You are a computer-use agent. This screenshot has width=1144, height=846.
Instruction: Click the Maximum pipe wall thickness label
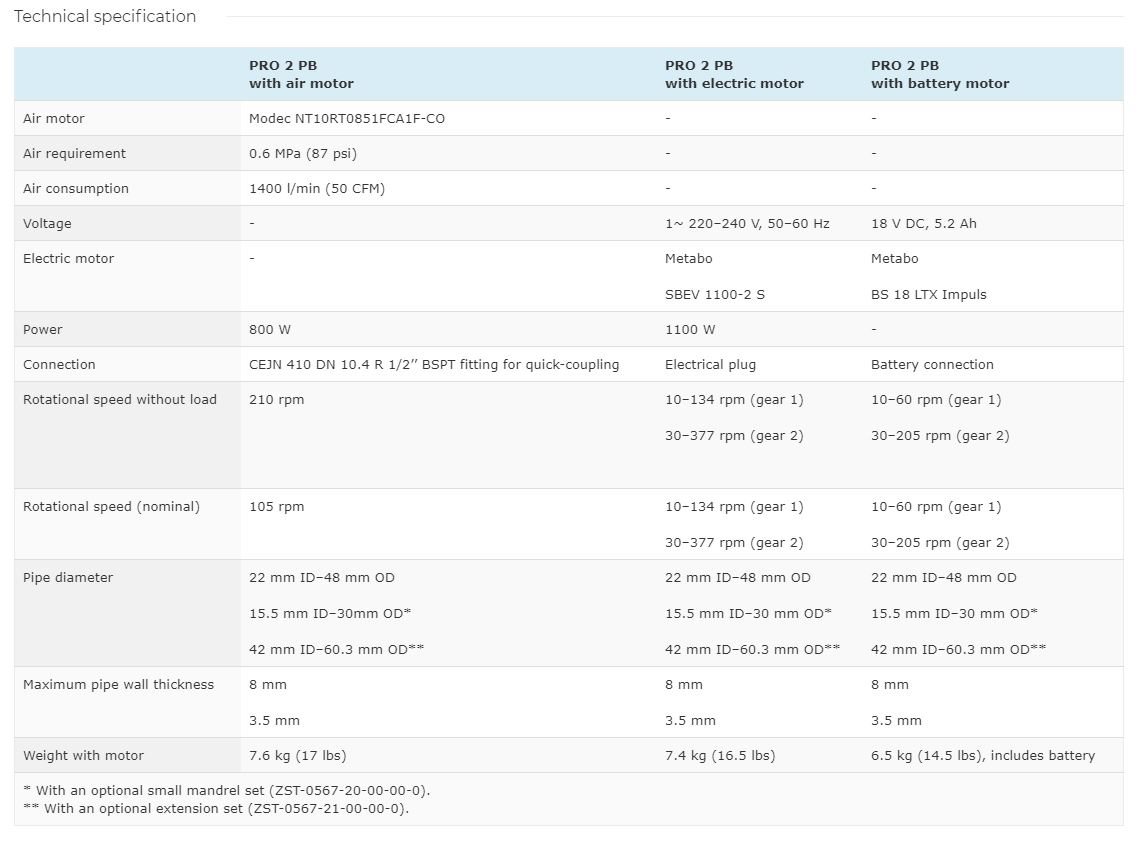click(x=118, y=684)
